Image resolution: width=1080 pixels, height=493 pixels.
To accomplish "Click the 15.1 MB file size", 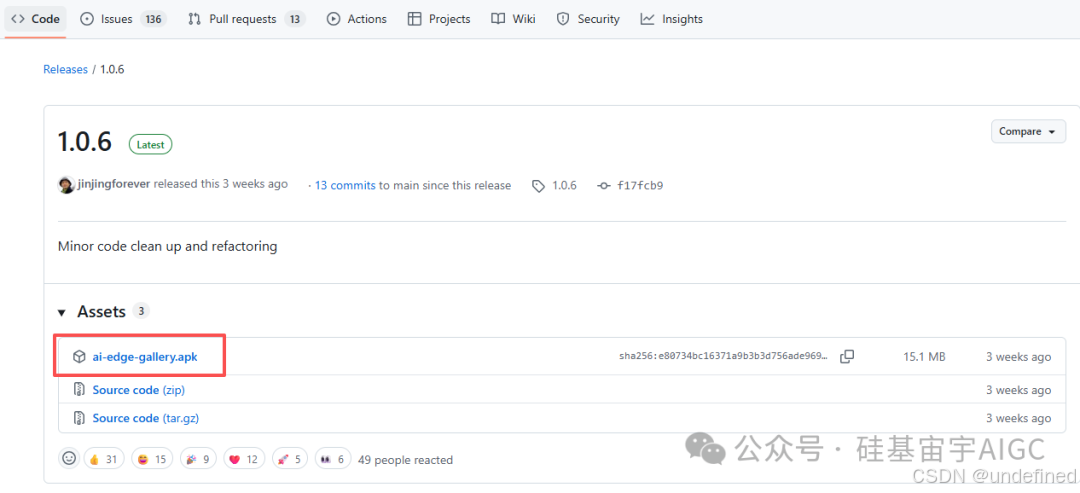I will pyautogui.click(x=924, y=357).
